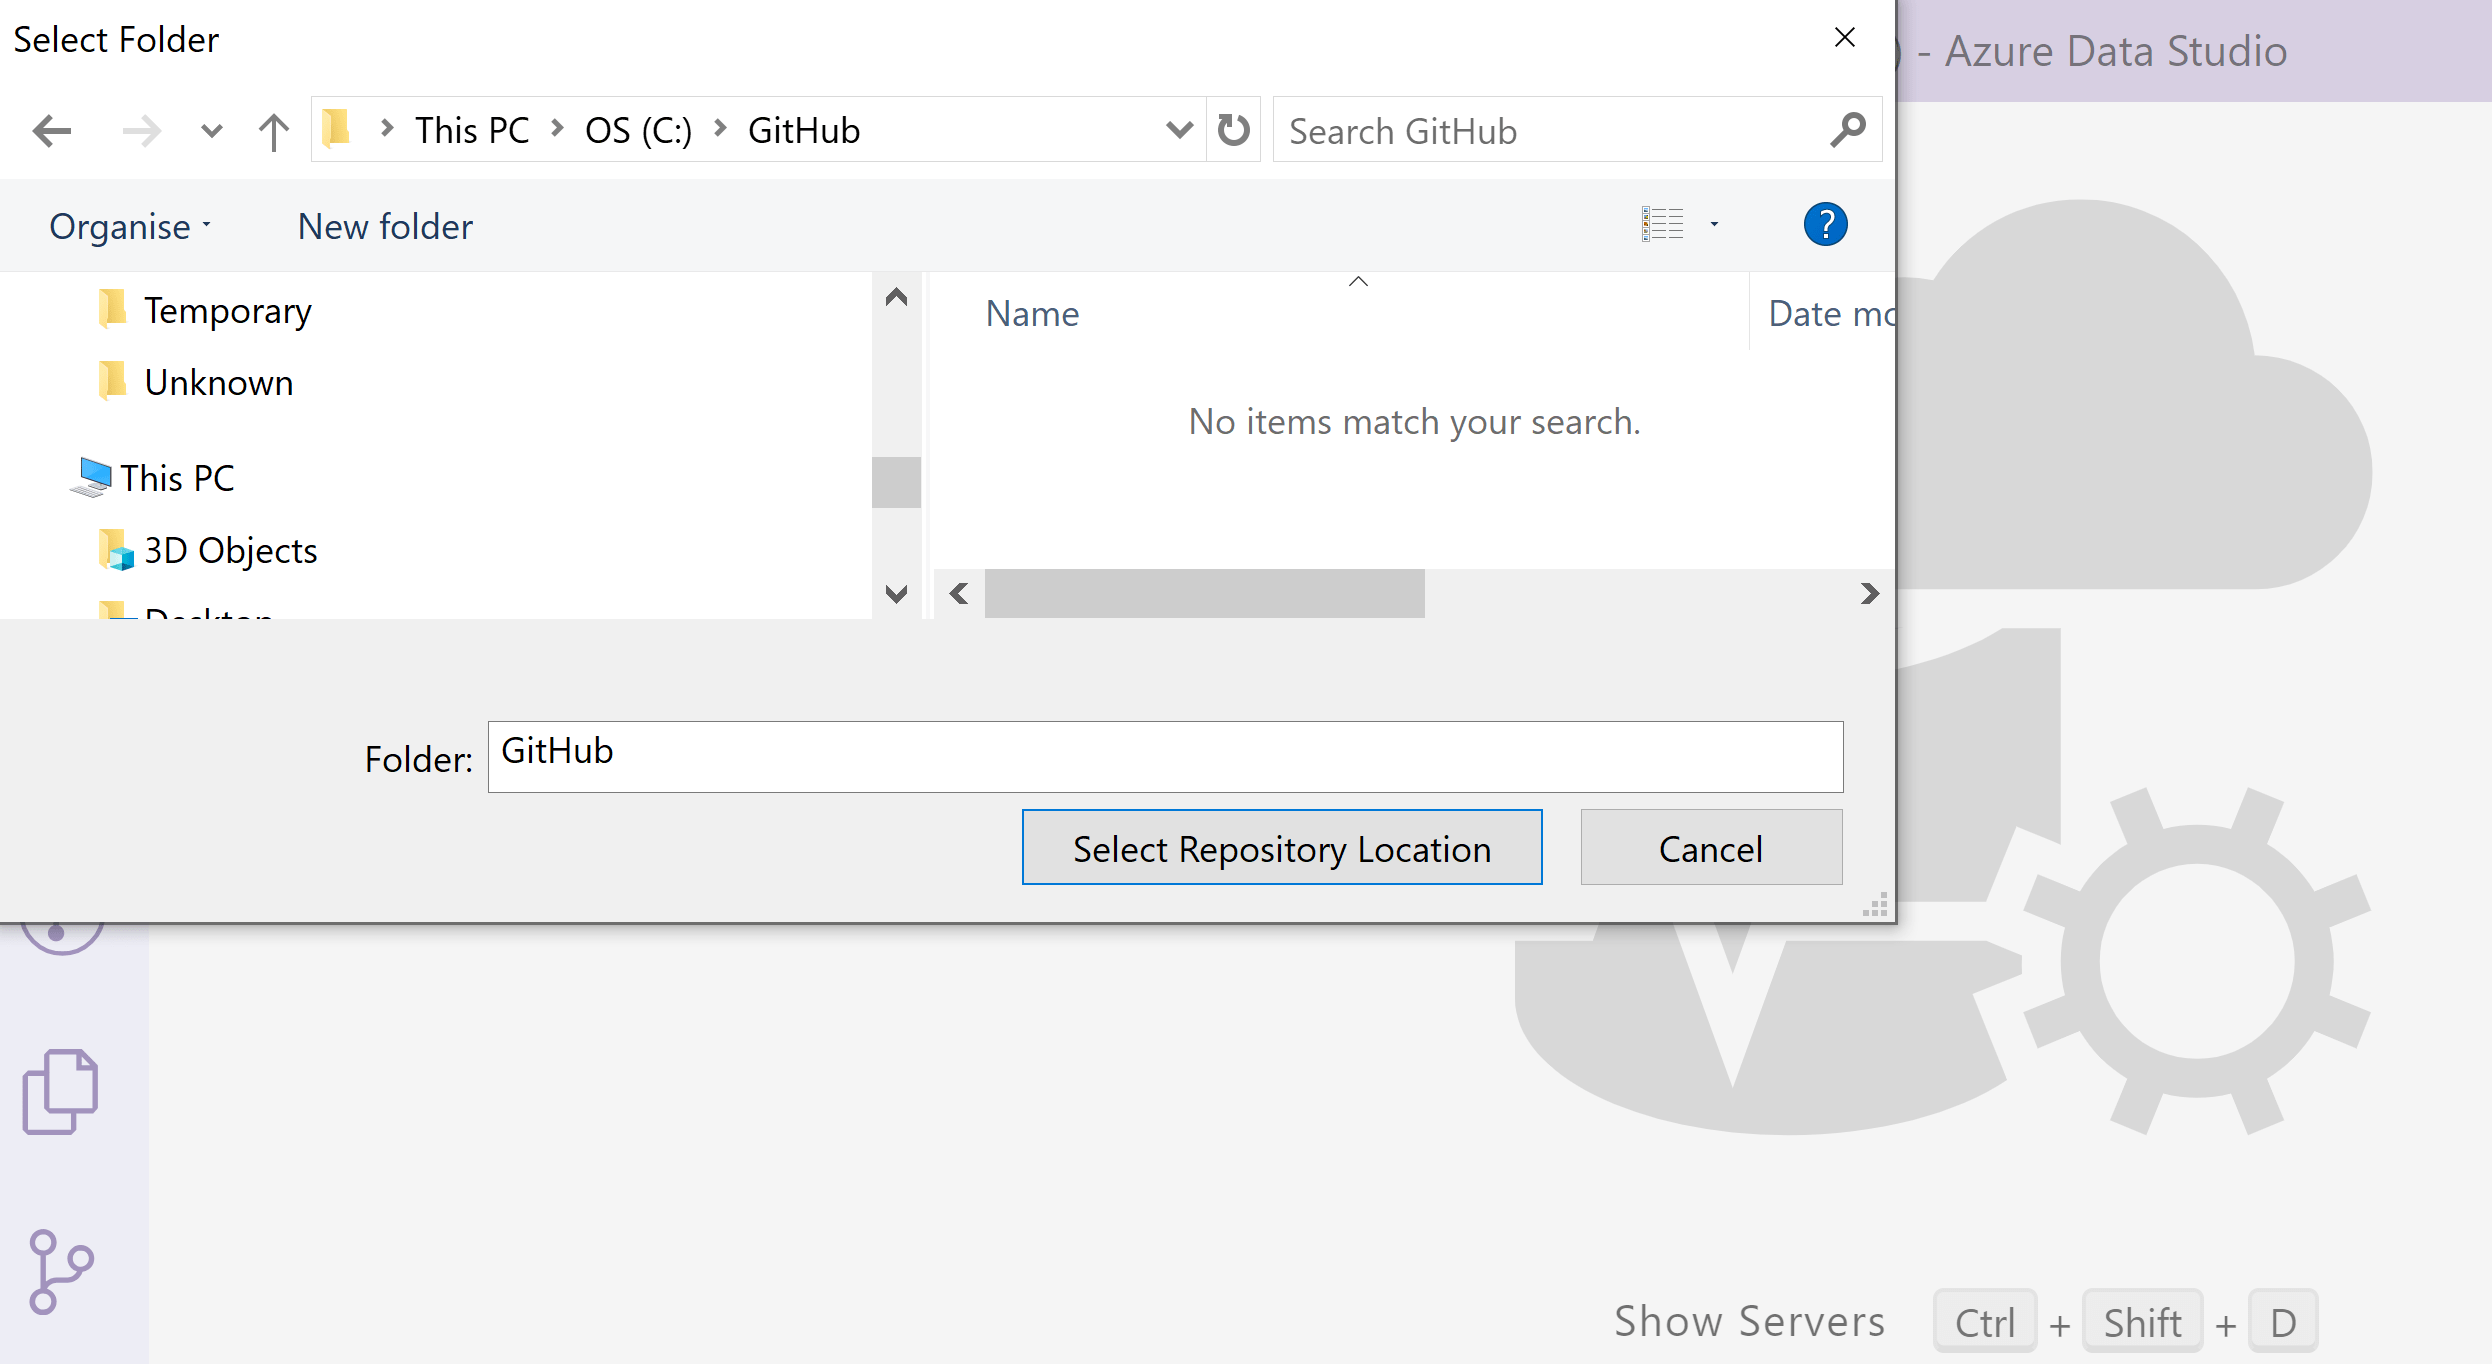Select This PC in navigation tree

(177, 478)
